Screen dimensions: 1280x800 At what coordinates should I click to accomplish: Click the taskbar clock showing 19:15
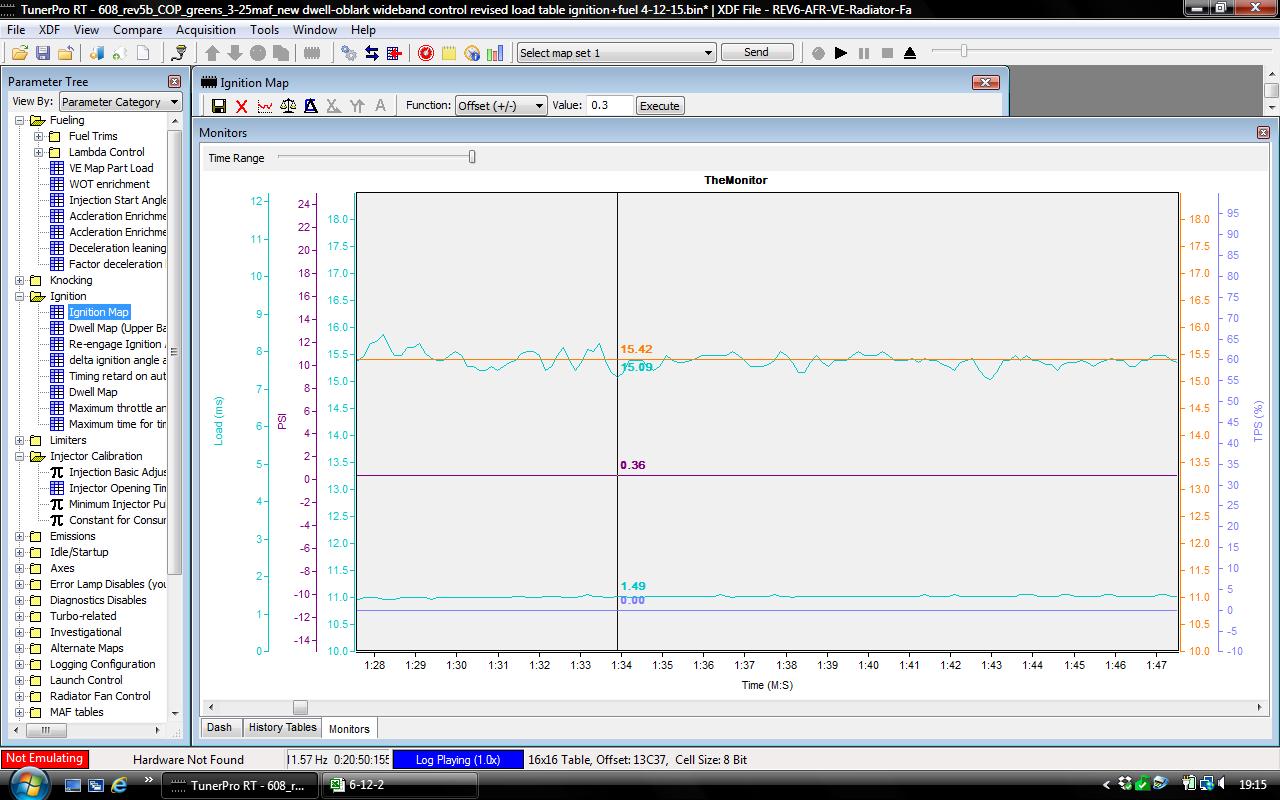coord(1252,785)
